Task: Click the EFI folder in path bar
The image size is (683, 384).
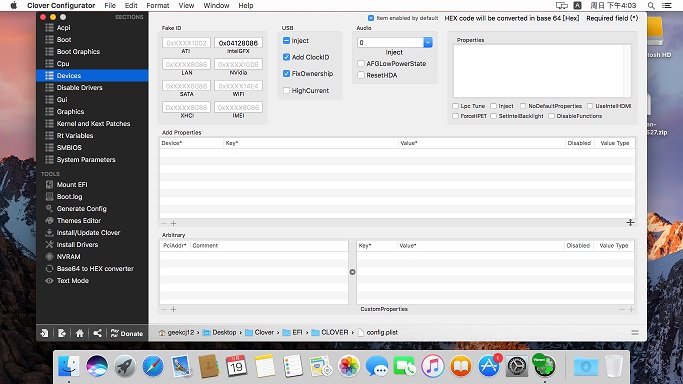Action: [293, 332]
